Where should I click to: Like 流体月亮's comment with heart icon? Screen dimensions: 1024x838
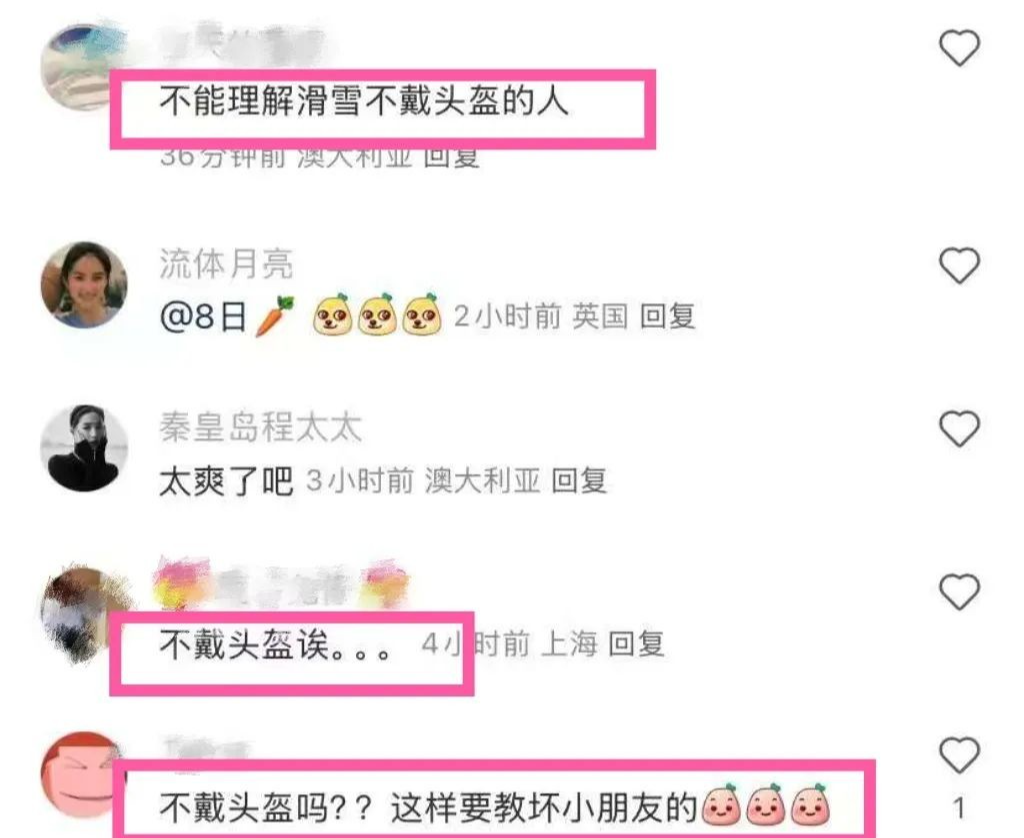coord(959,265)
